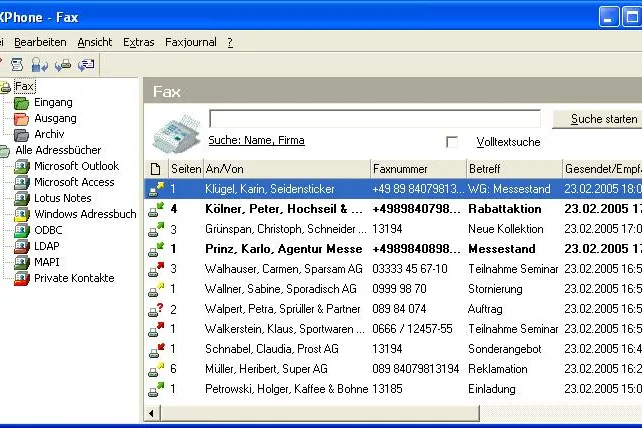Click the Private Kontakte red icon
This screenshot has height=428, width=642.
22,279
